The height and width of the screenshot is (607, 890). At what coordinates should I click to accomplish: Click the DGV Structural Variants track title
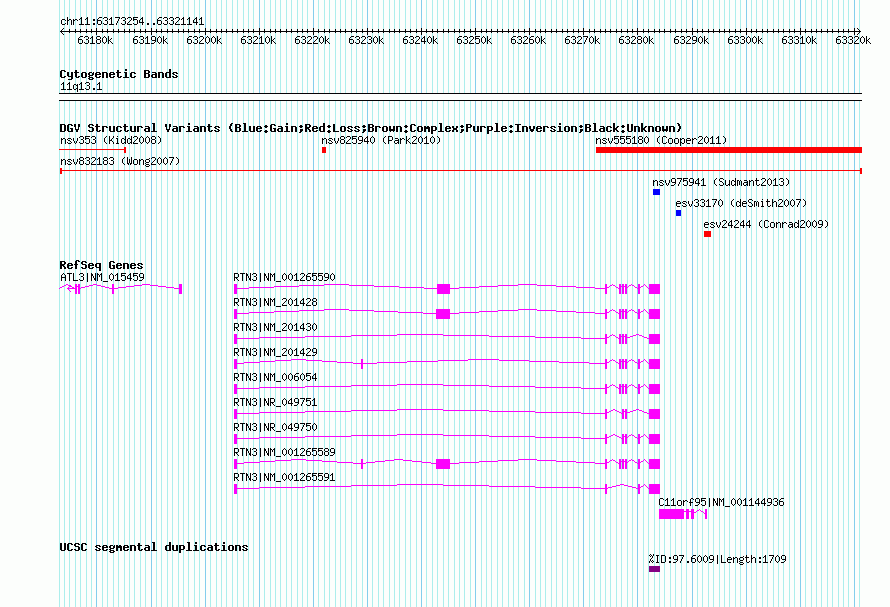[x=371, y=128]
